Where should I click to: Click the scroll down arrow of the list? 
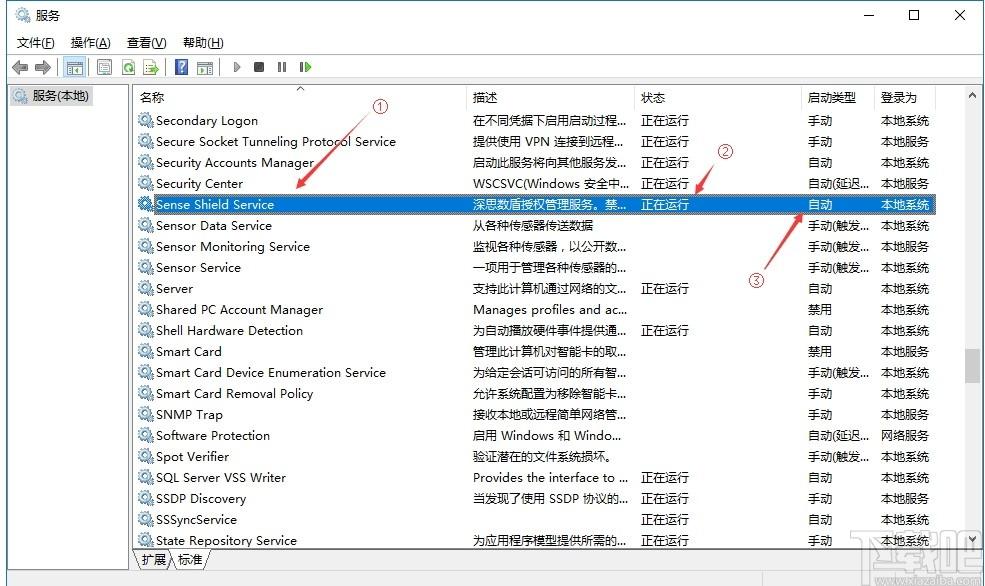coord(972,539)
